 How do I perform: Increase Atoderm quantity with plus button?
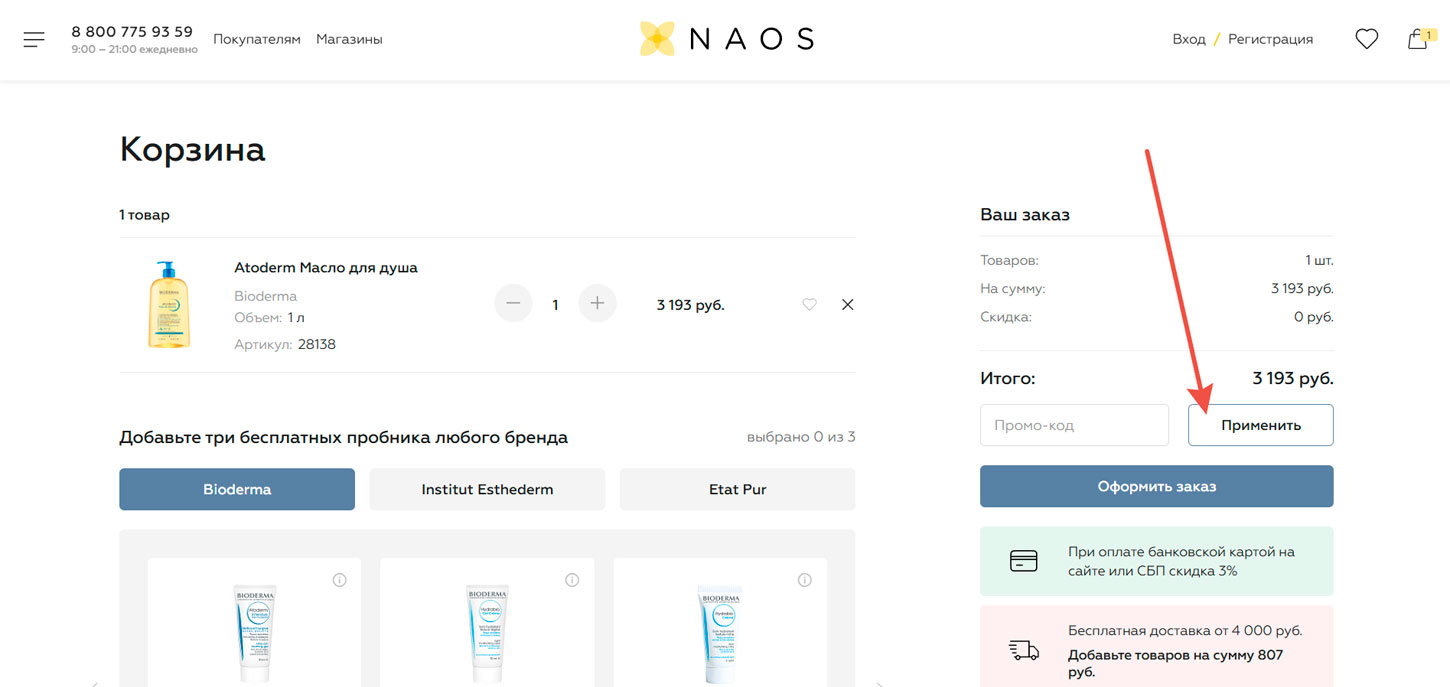(x=598, y=304)
